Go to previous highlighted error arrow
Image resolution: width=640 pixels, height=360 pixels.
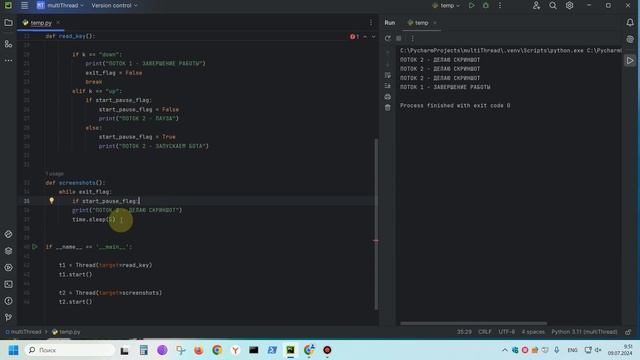click(x=365, y=37)
